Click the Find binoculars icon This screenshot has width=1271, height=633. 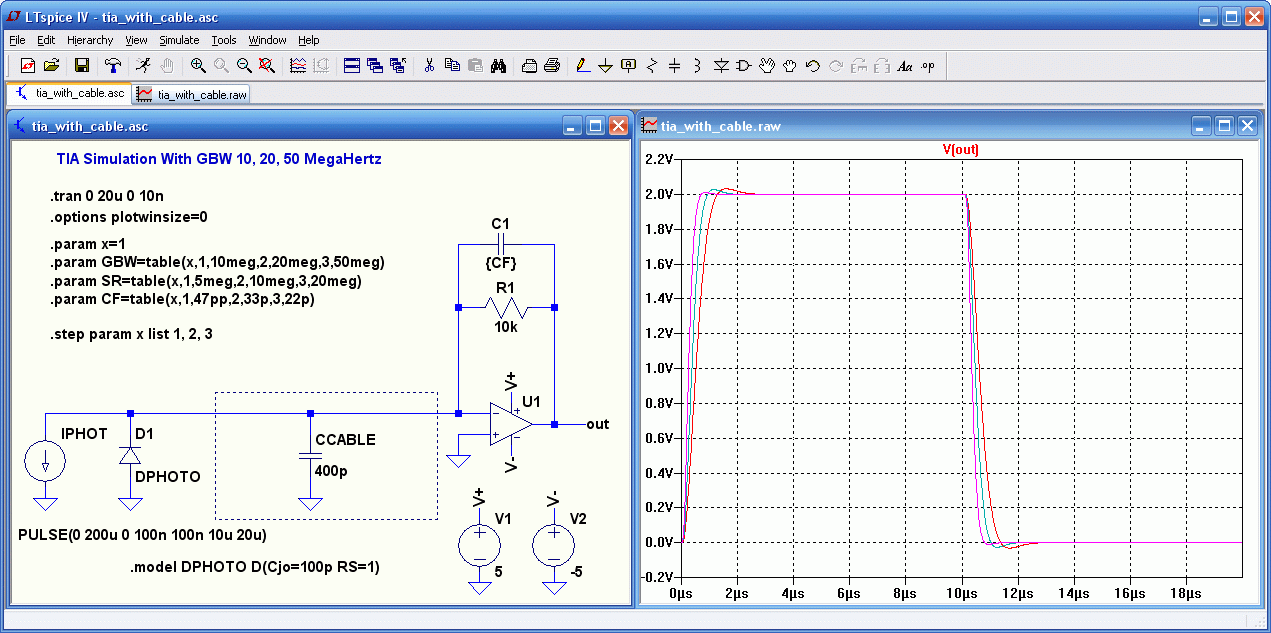pyautogui.click(x=499, y=65)
